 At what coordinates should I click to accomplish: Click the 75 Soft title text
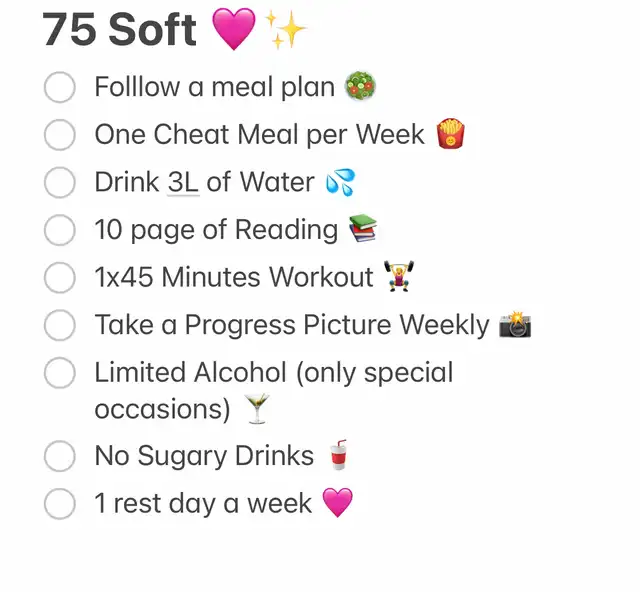[120, 31]
